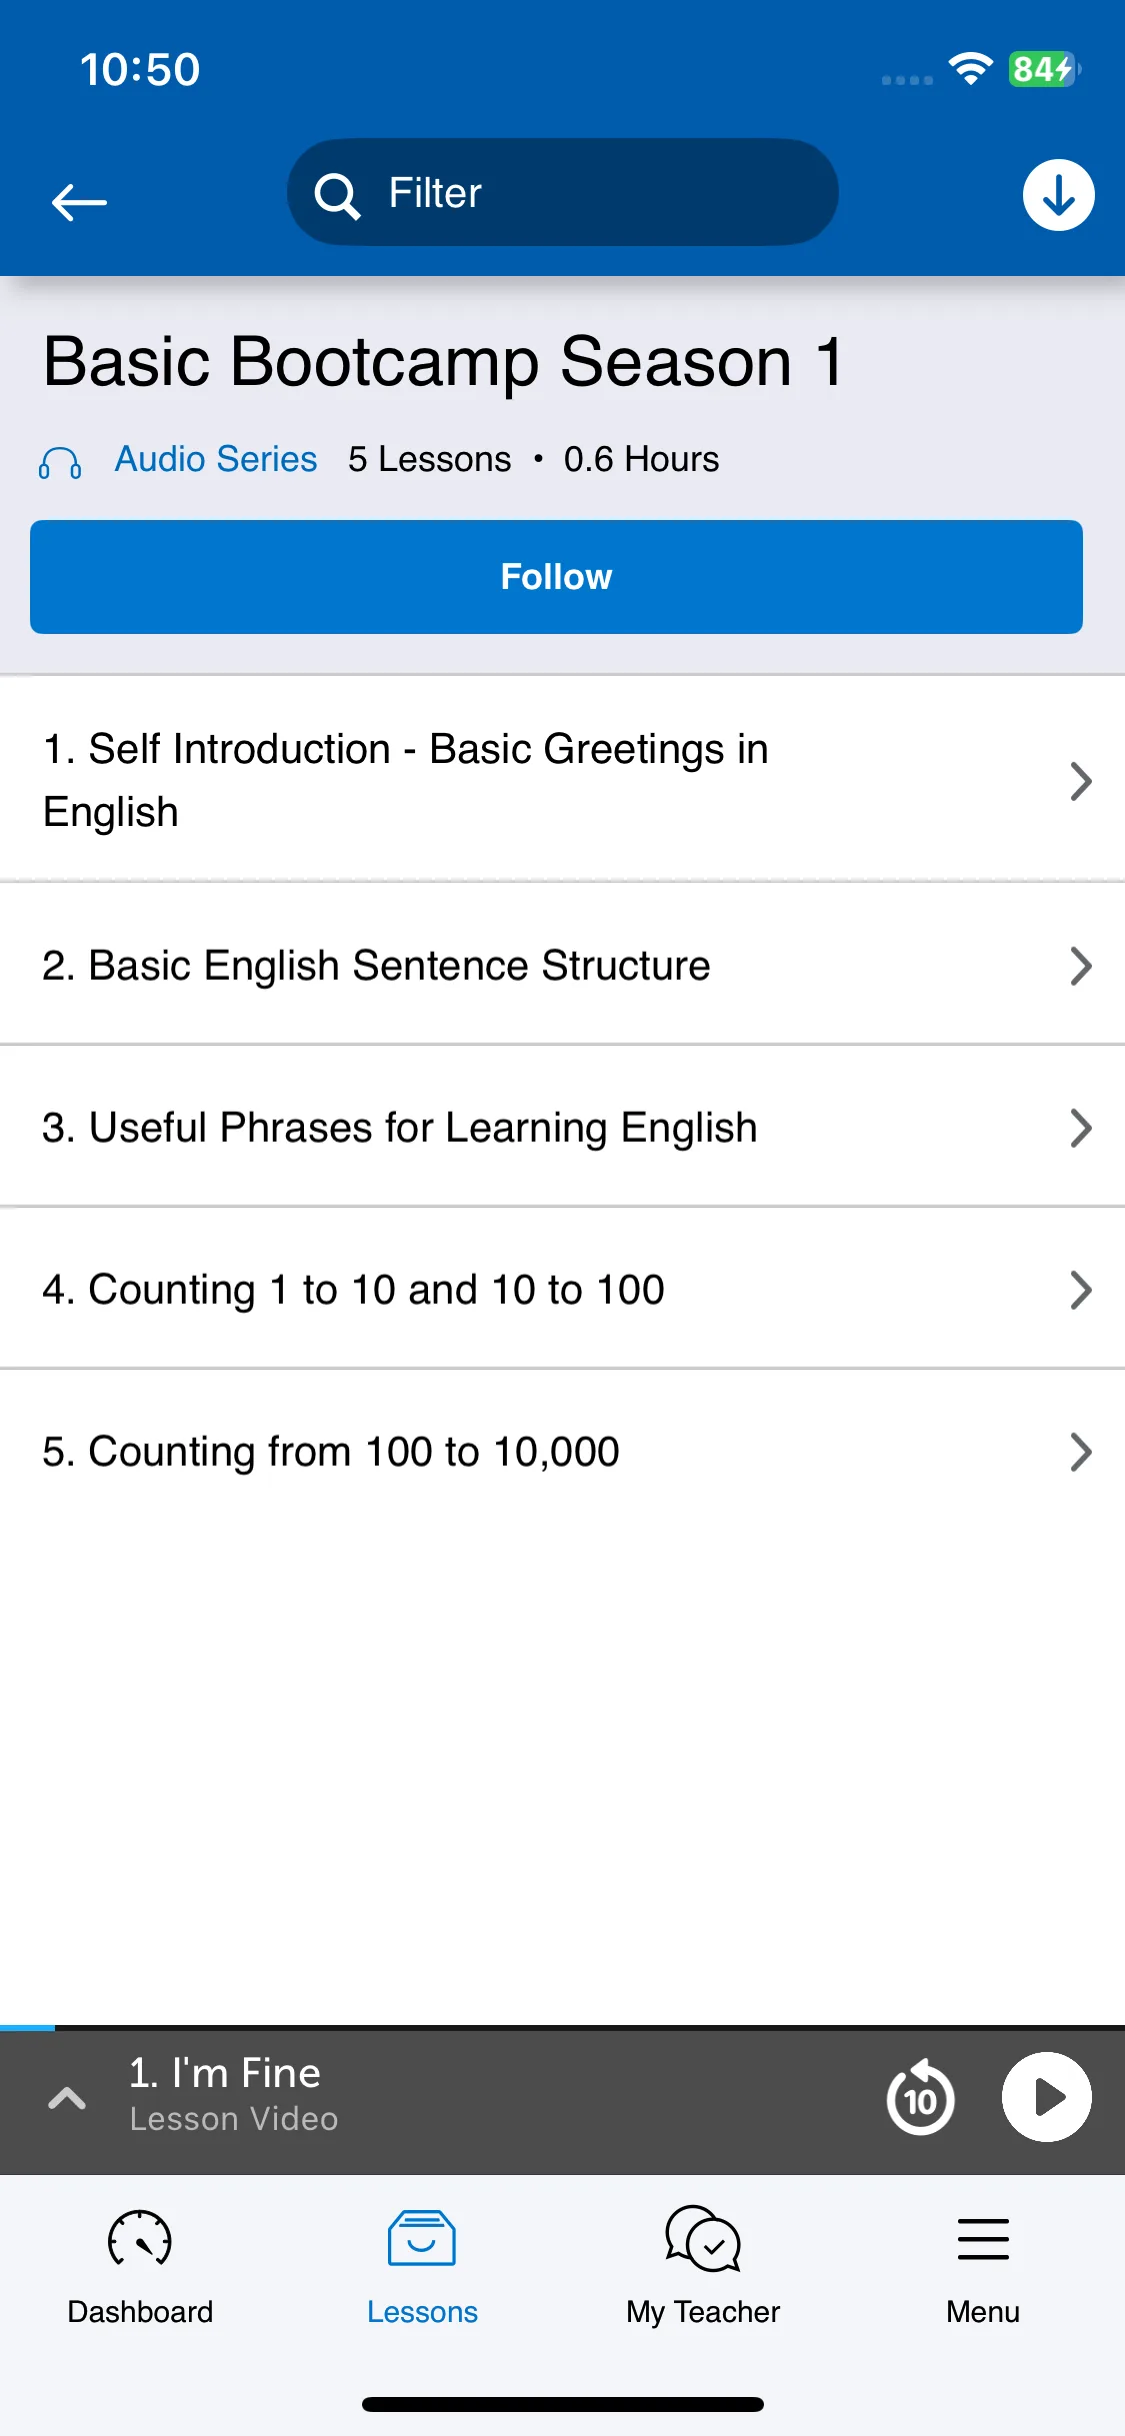
Task: Rewind 10 seconds in mini player
Action: pyautogui.click(x=920, y=2097)
